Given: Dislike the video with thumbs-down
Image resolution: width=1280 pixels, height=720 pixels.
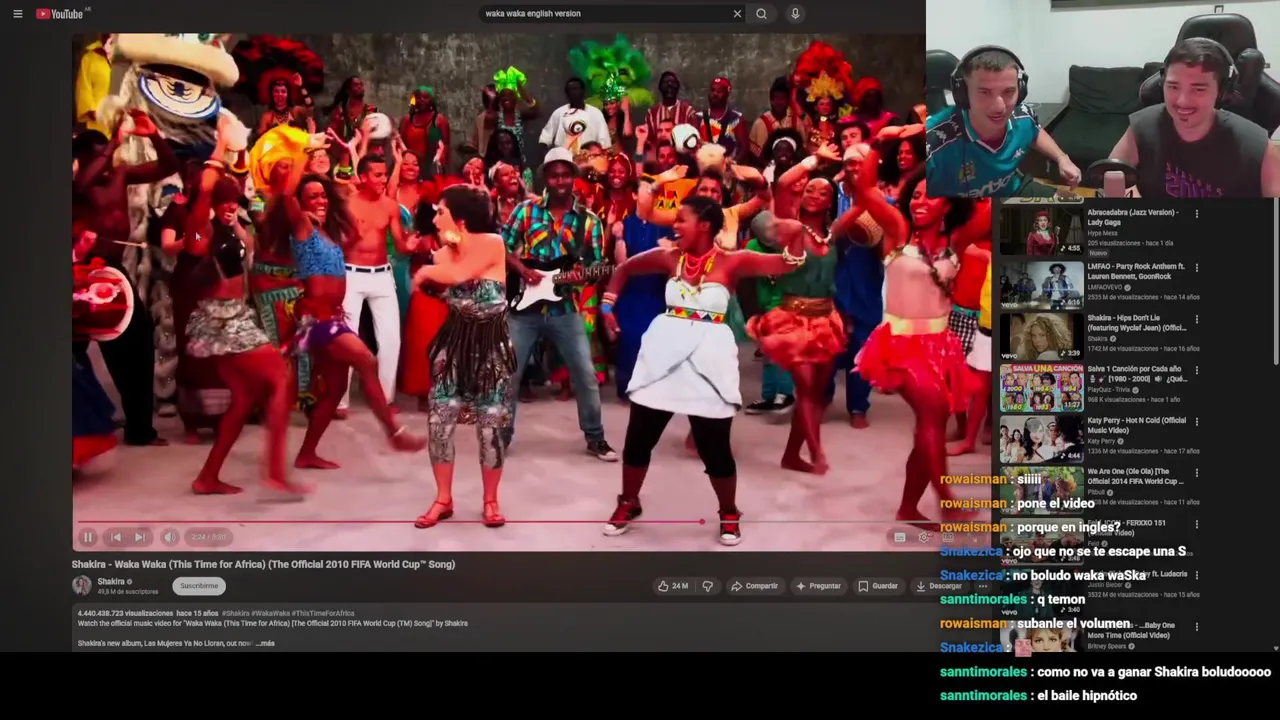Looking at the screenshot, I should [707, 586].
